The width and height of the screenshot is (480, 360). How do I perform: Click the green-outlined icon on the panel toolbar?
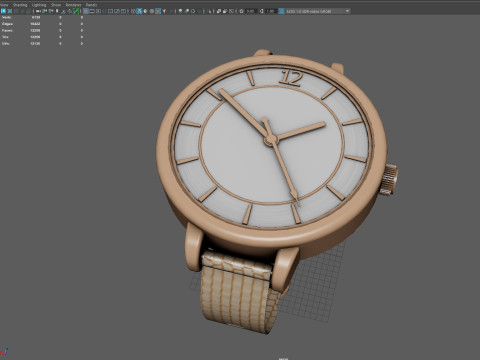click(76, 11)
